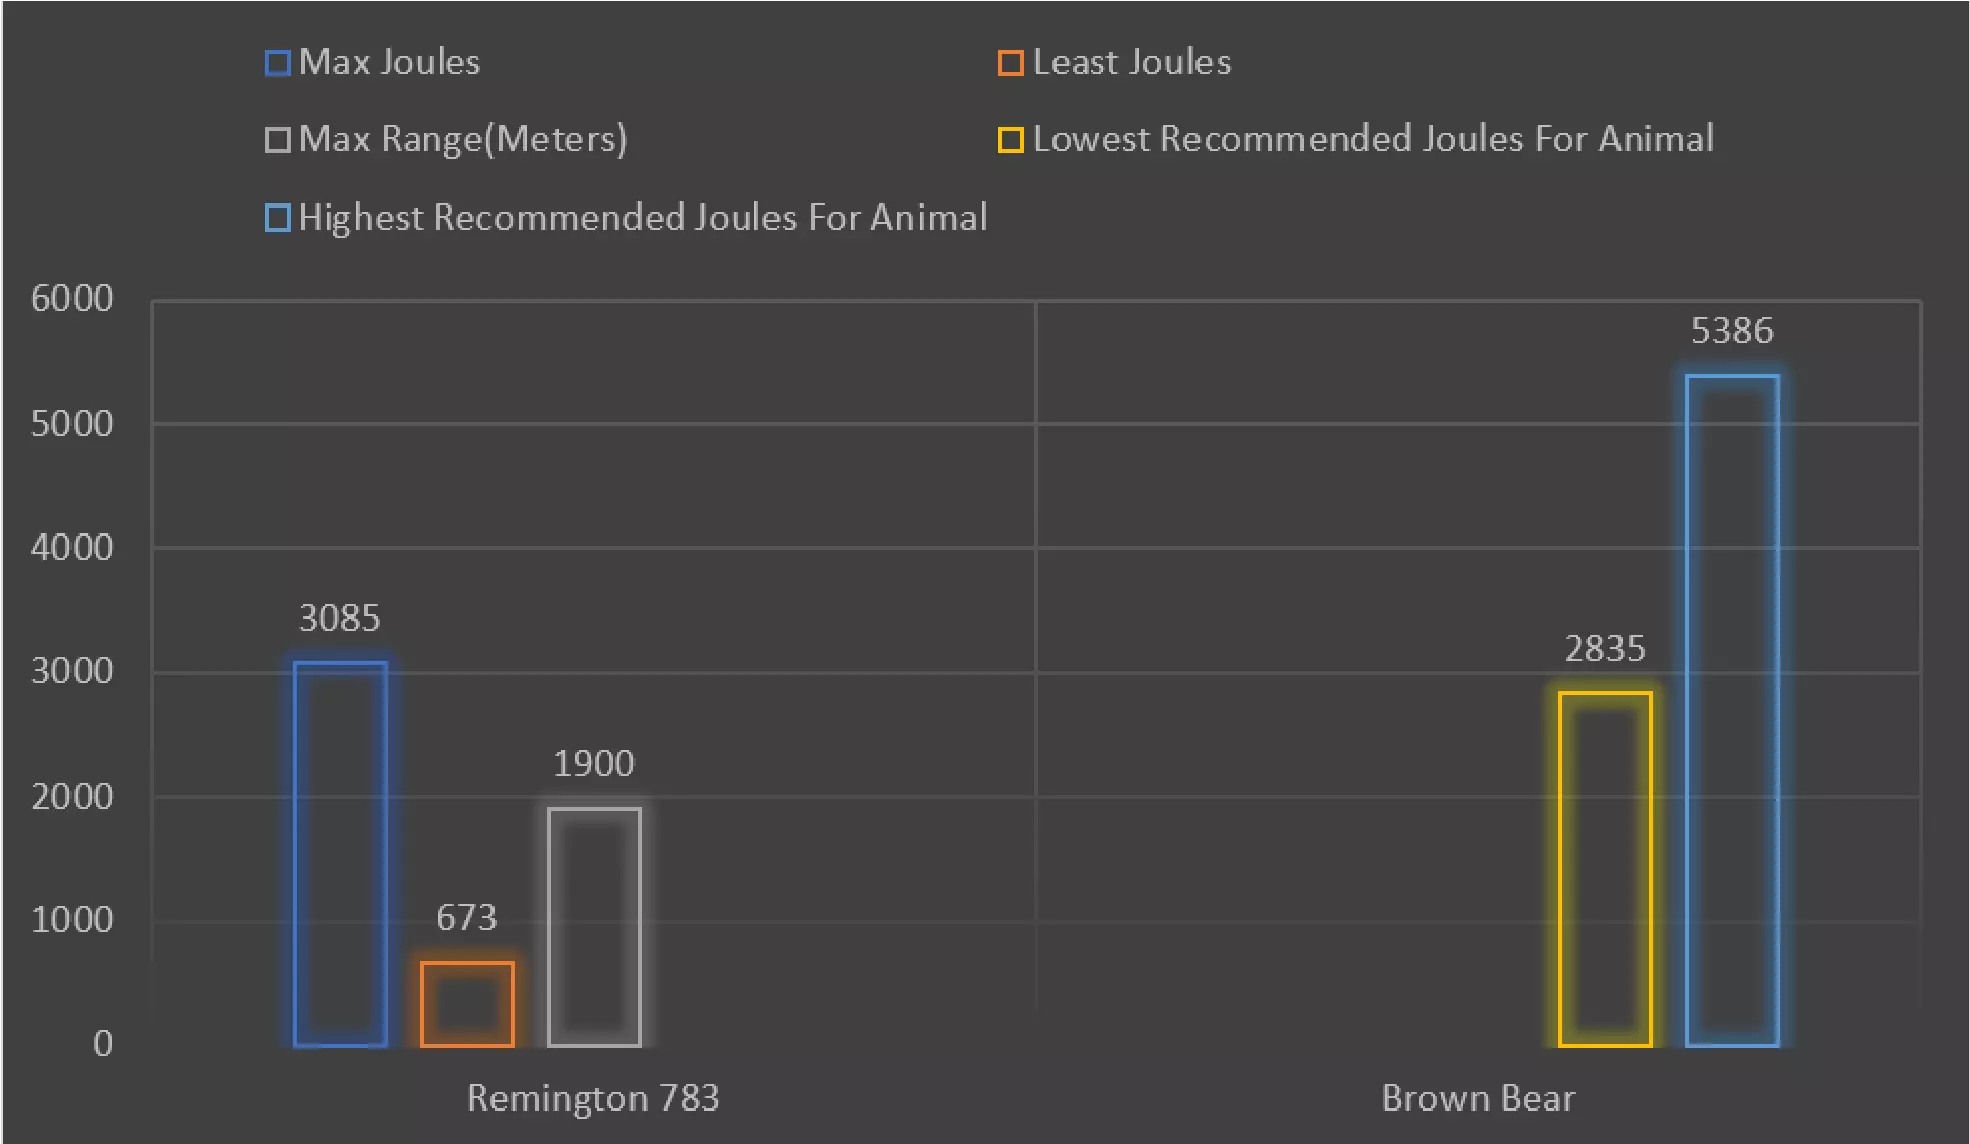Image resolution: width=1970 pixels, height=1144 pixels.
Task: Select the blue Max Joules bar
Action: click(340, 854)
